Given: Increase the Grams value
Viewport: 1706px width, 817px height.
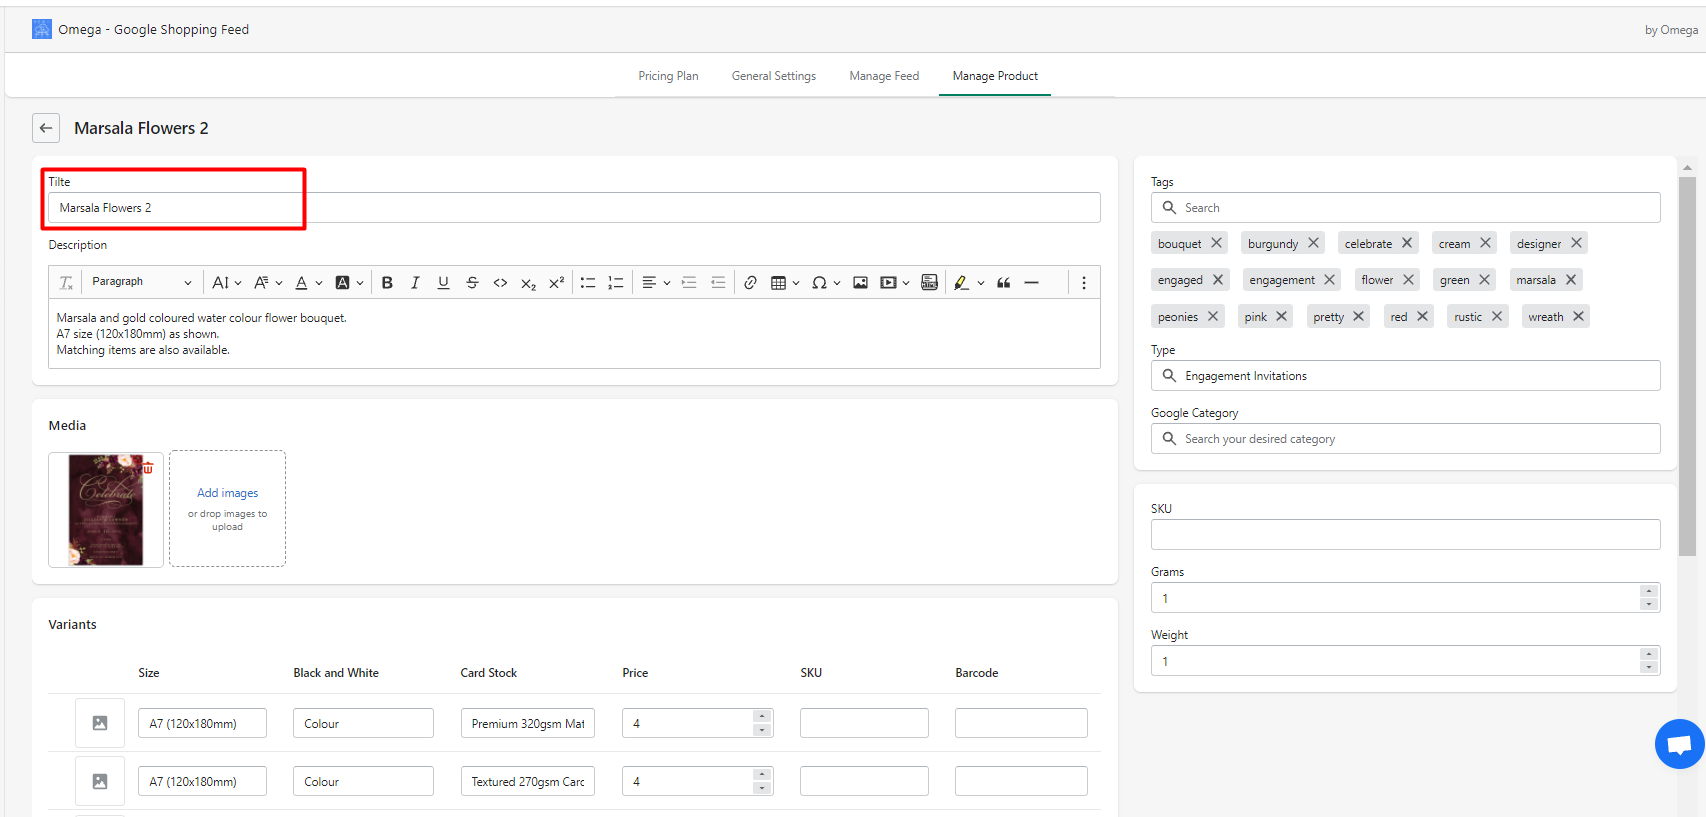Looking at the screenshot, I should pyautogui.click(x=1649, y=591).
